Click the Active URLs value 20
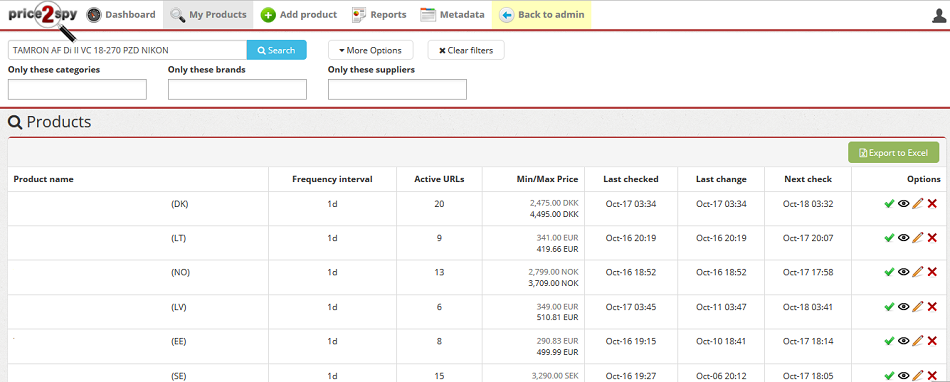 (439, 204)
